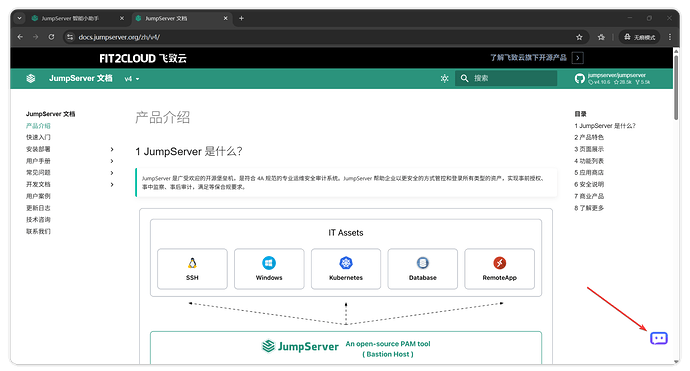Jump to 8 了解更多 in contents

click(589, 208)
